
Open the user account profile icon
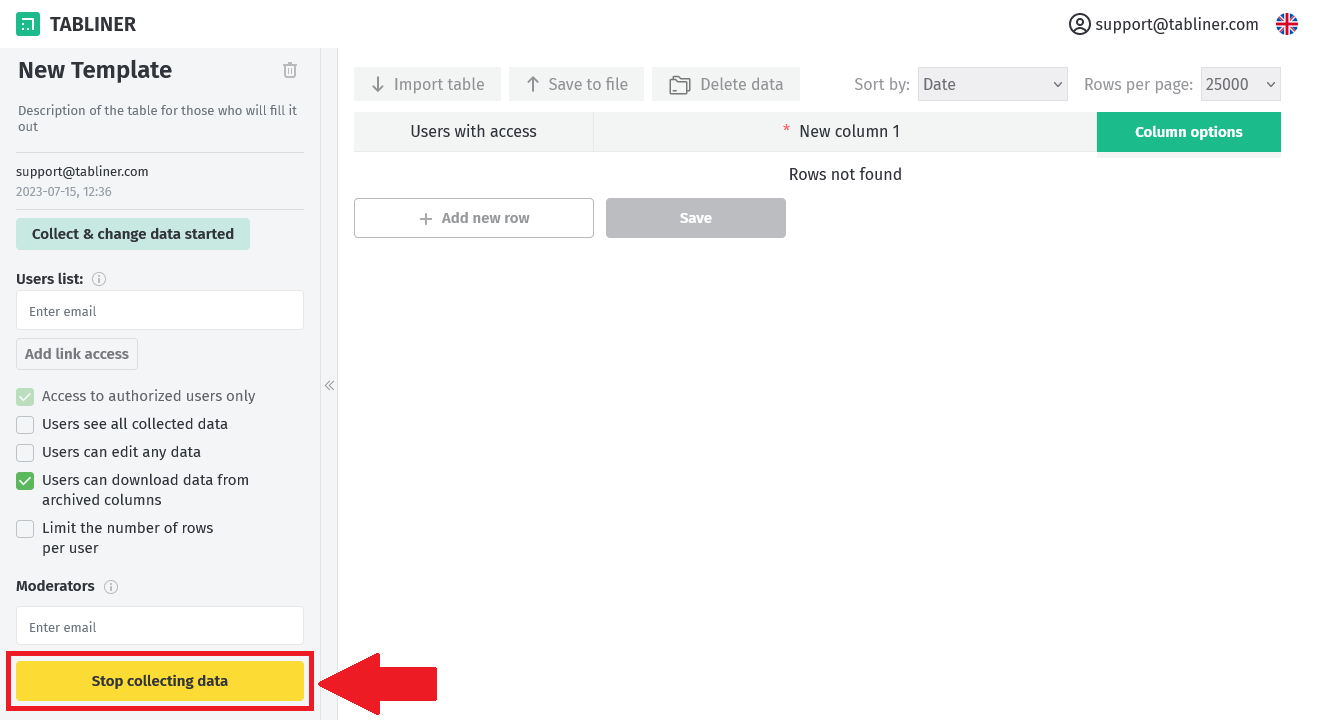pyautogui.click(x=1079, y=24)
